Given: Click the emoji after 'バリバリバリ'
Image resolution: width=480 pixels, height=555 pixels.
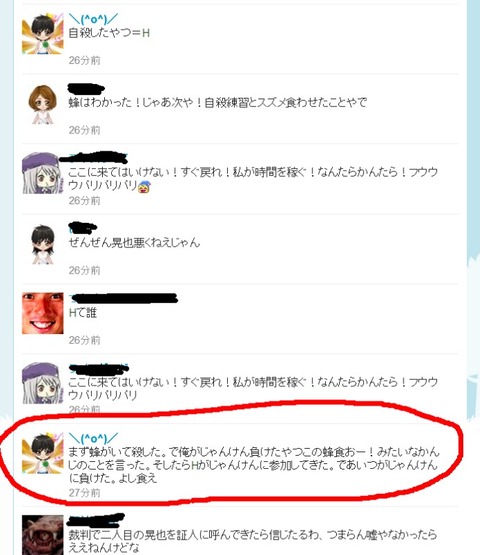Looking at the screenshot, I should click(x=144, y=186).
